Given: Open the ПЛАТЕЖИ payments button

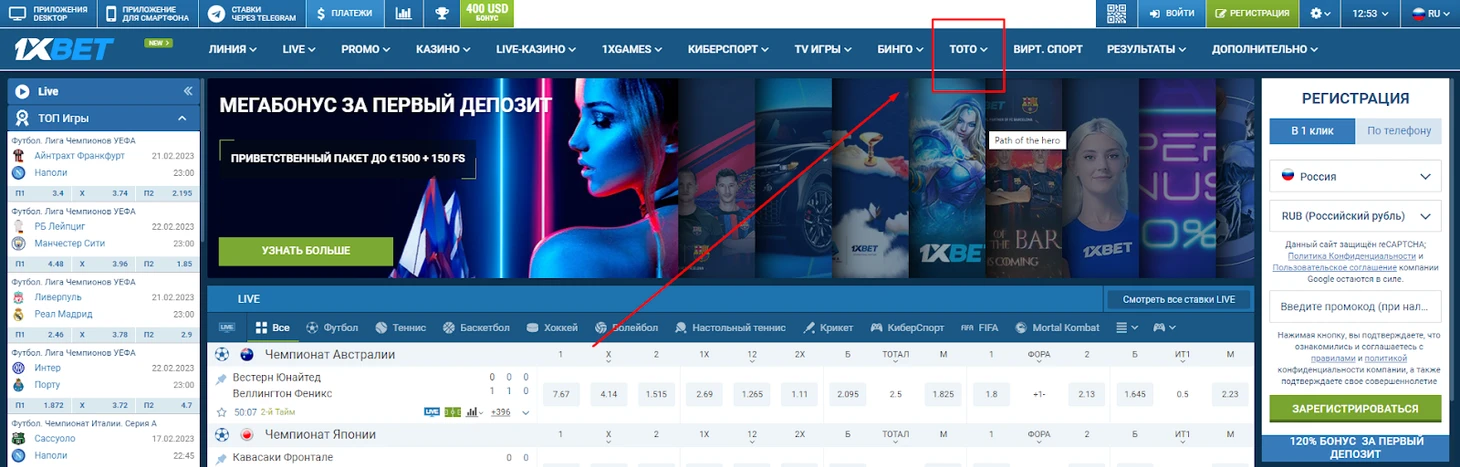Looking at the screenshot, I should point(344,14).
